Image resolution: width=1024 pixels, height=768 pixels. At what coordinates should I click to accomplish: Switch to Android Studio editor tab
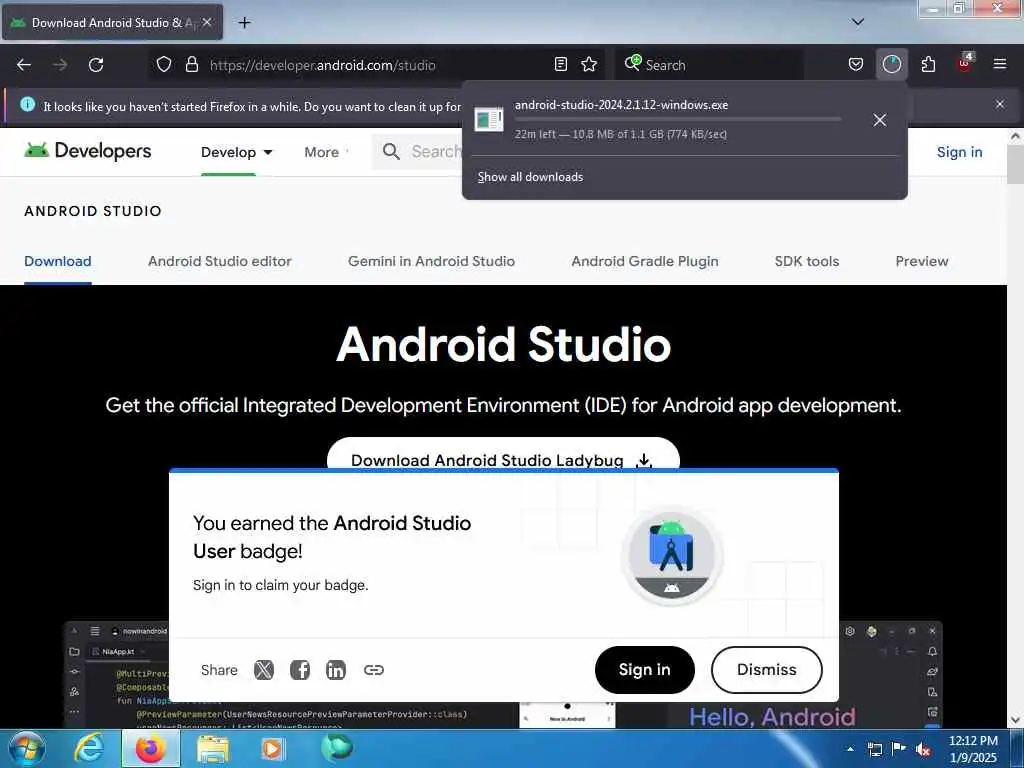pos(219,261)
